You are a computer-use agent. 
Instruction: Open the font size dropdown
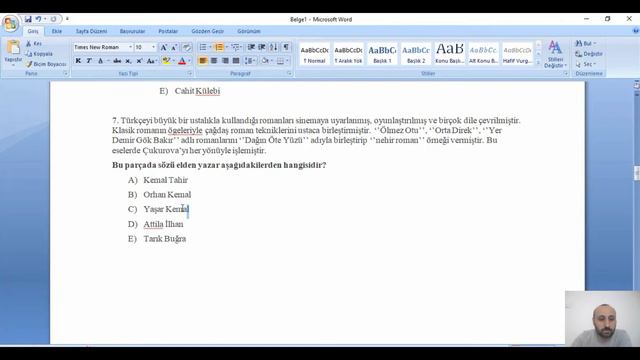153,47
